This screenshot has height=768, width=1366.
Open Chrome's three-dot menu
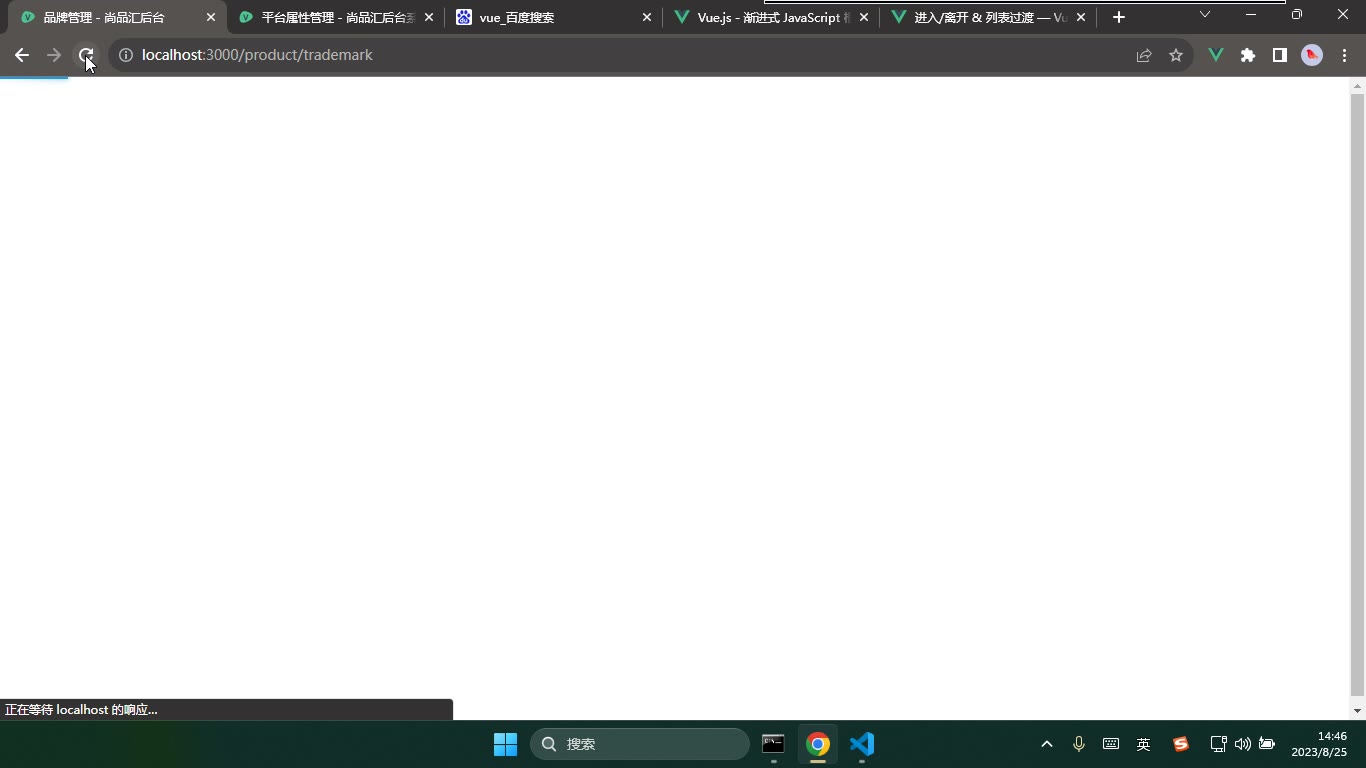click(1344, 55)
